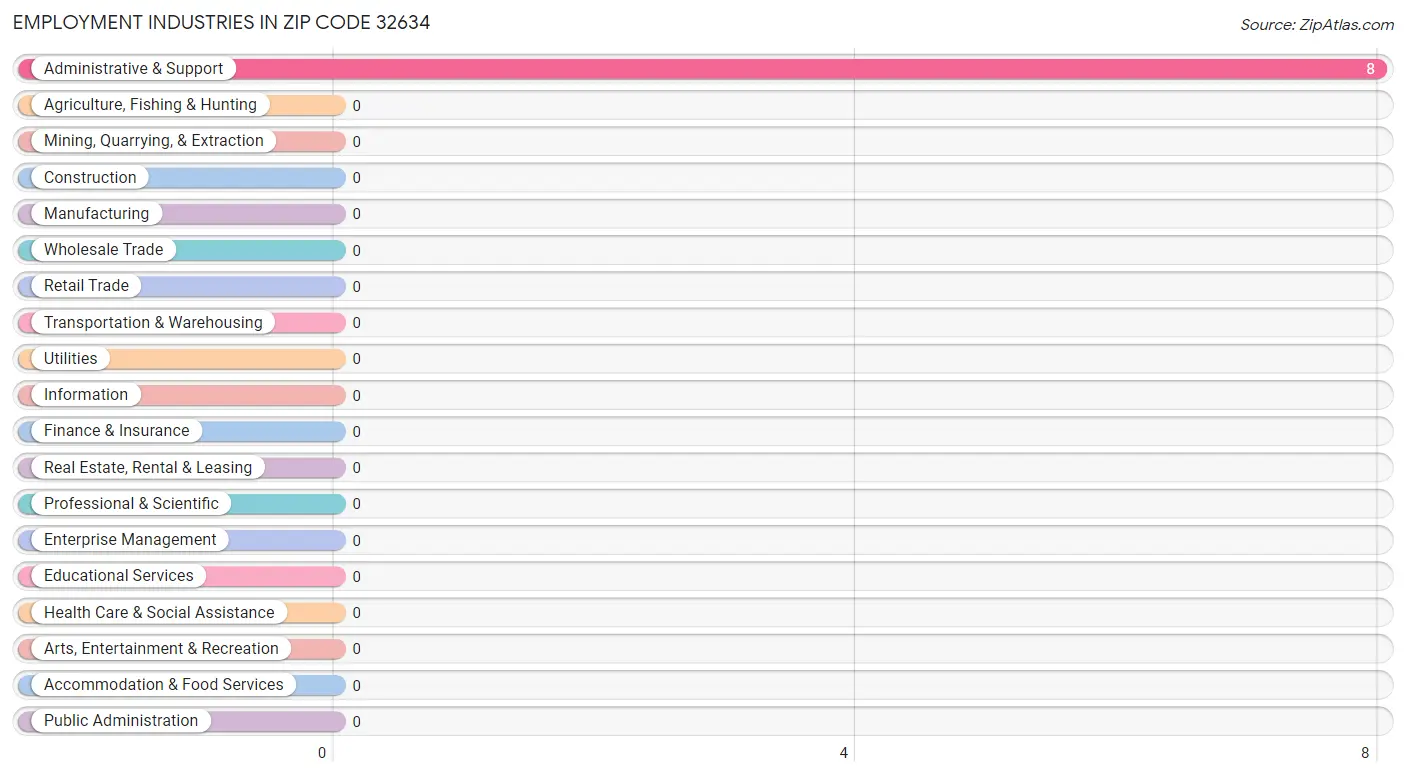Click the Retail Trade label
1406x776 pixels.
(x=86, y=286)
